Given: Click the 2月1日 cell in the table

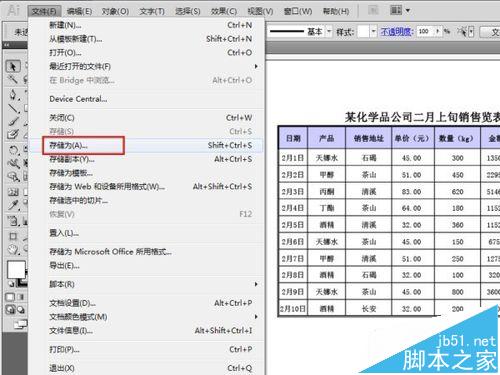Looking at the screenshot, I should pyautogui.click(x=293, y=158).
